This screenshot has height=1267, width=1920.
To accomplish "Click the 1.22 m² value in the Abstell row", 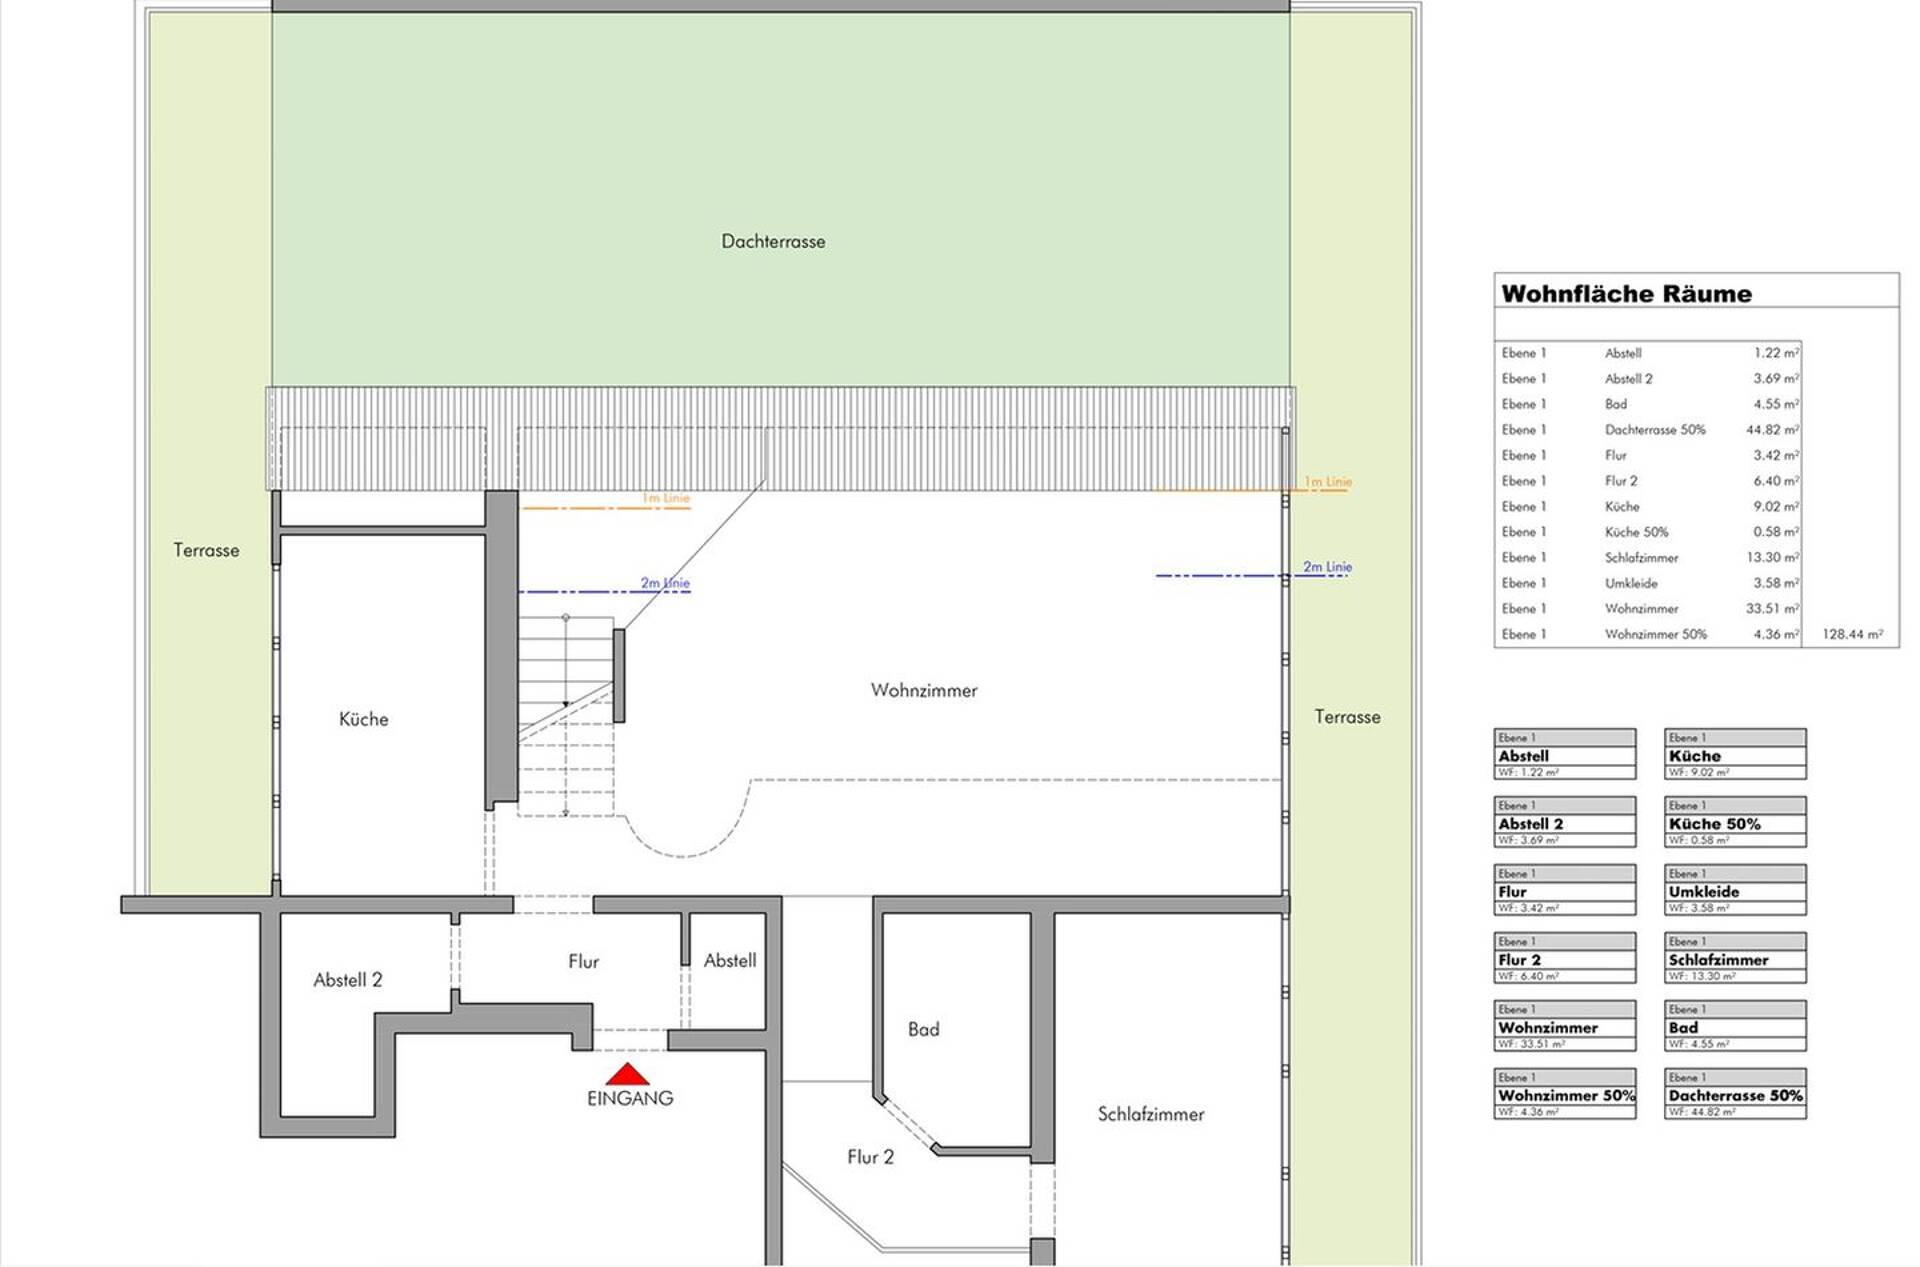I will coord(1776,353).
